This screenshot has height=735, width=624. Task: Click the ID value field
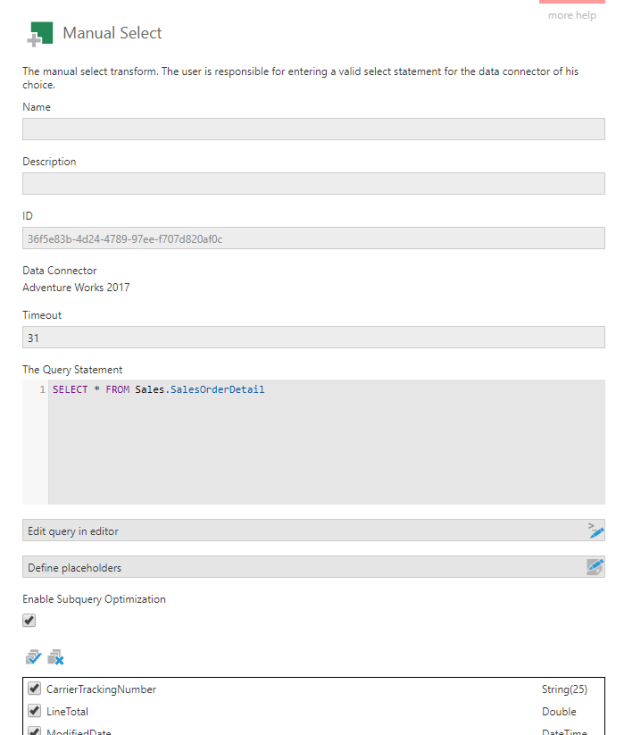[313, 238]
